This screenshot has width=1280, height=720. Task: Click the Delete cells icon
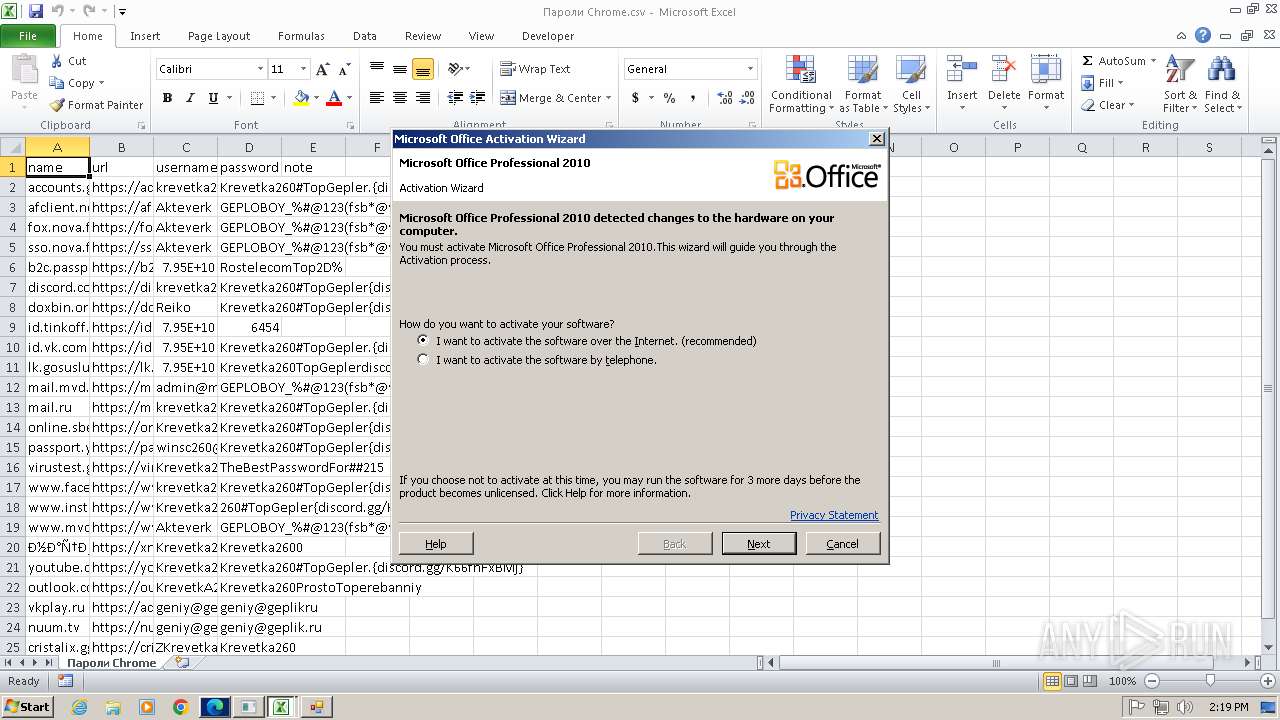point(1004,71)
